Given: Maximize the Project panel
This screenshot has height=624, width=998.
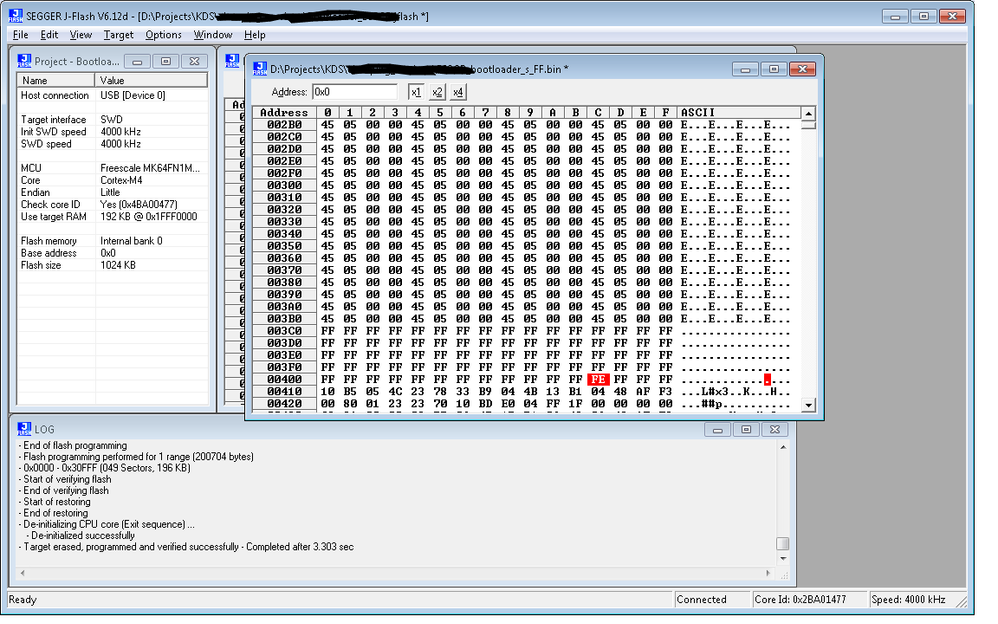Looking at the screenshot, I should tap(165, 61).
